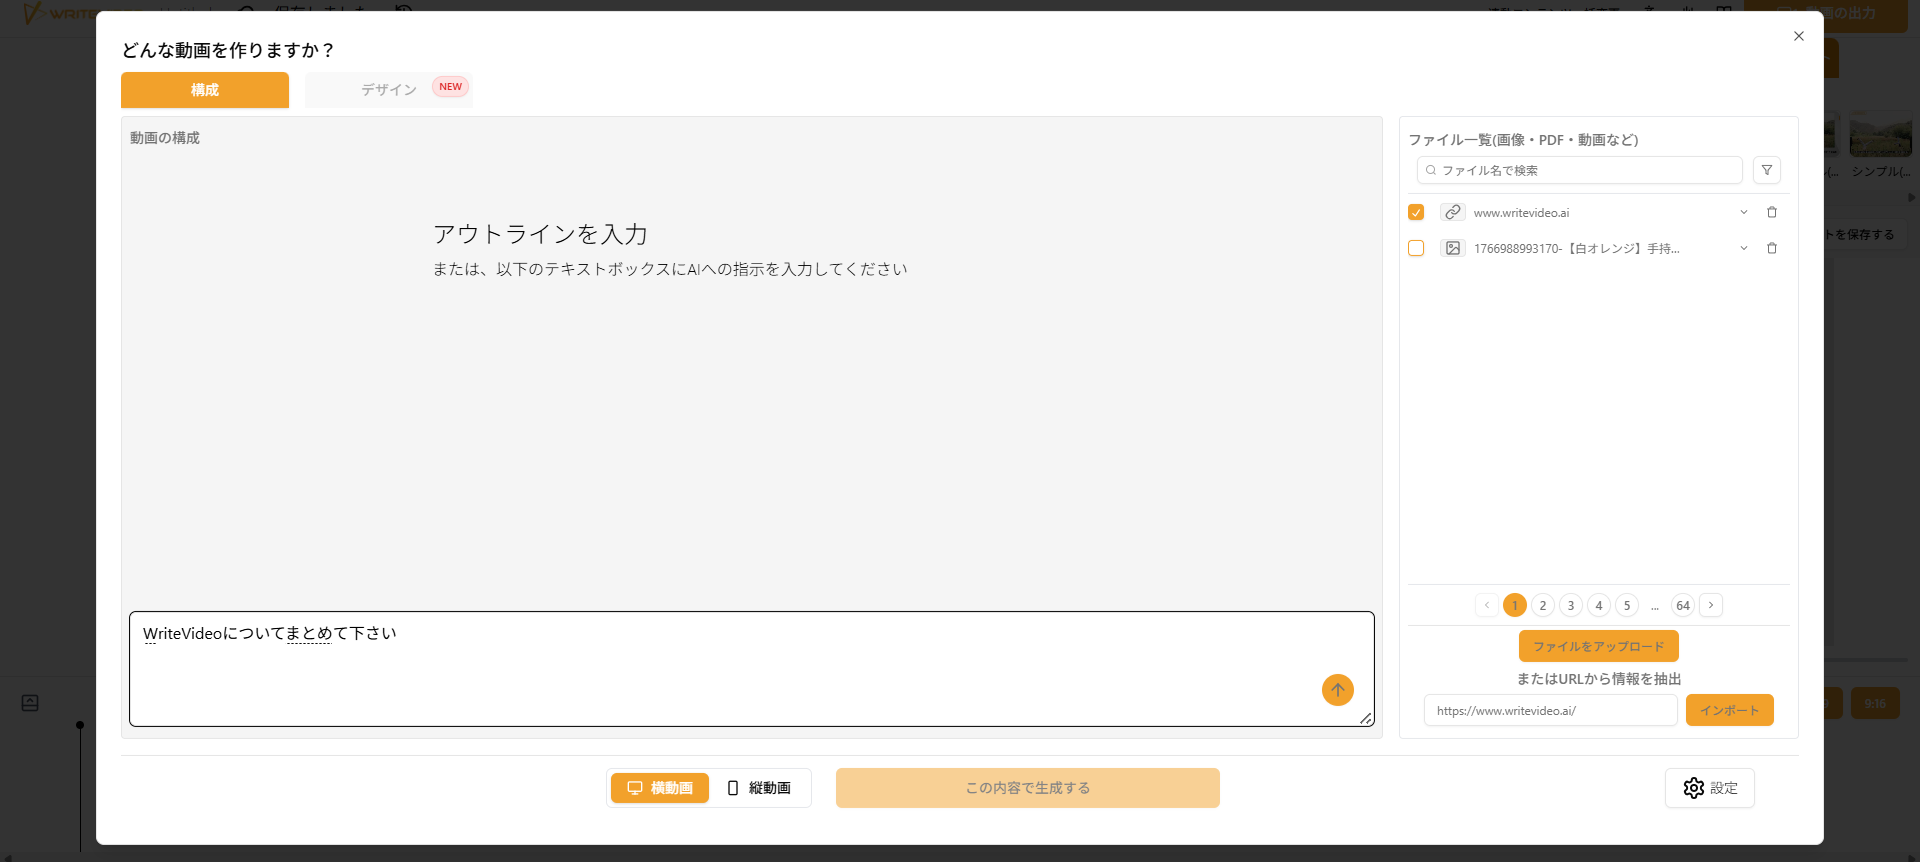Jump to page 64 of the file list
Image resolution: width=1920 pixels, height=862 pixels.
1683,605
